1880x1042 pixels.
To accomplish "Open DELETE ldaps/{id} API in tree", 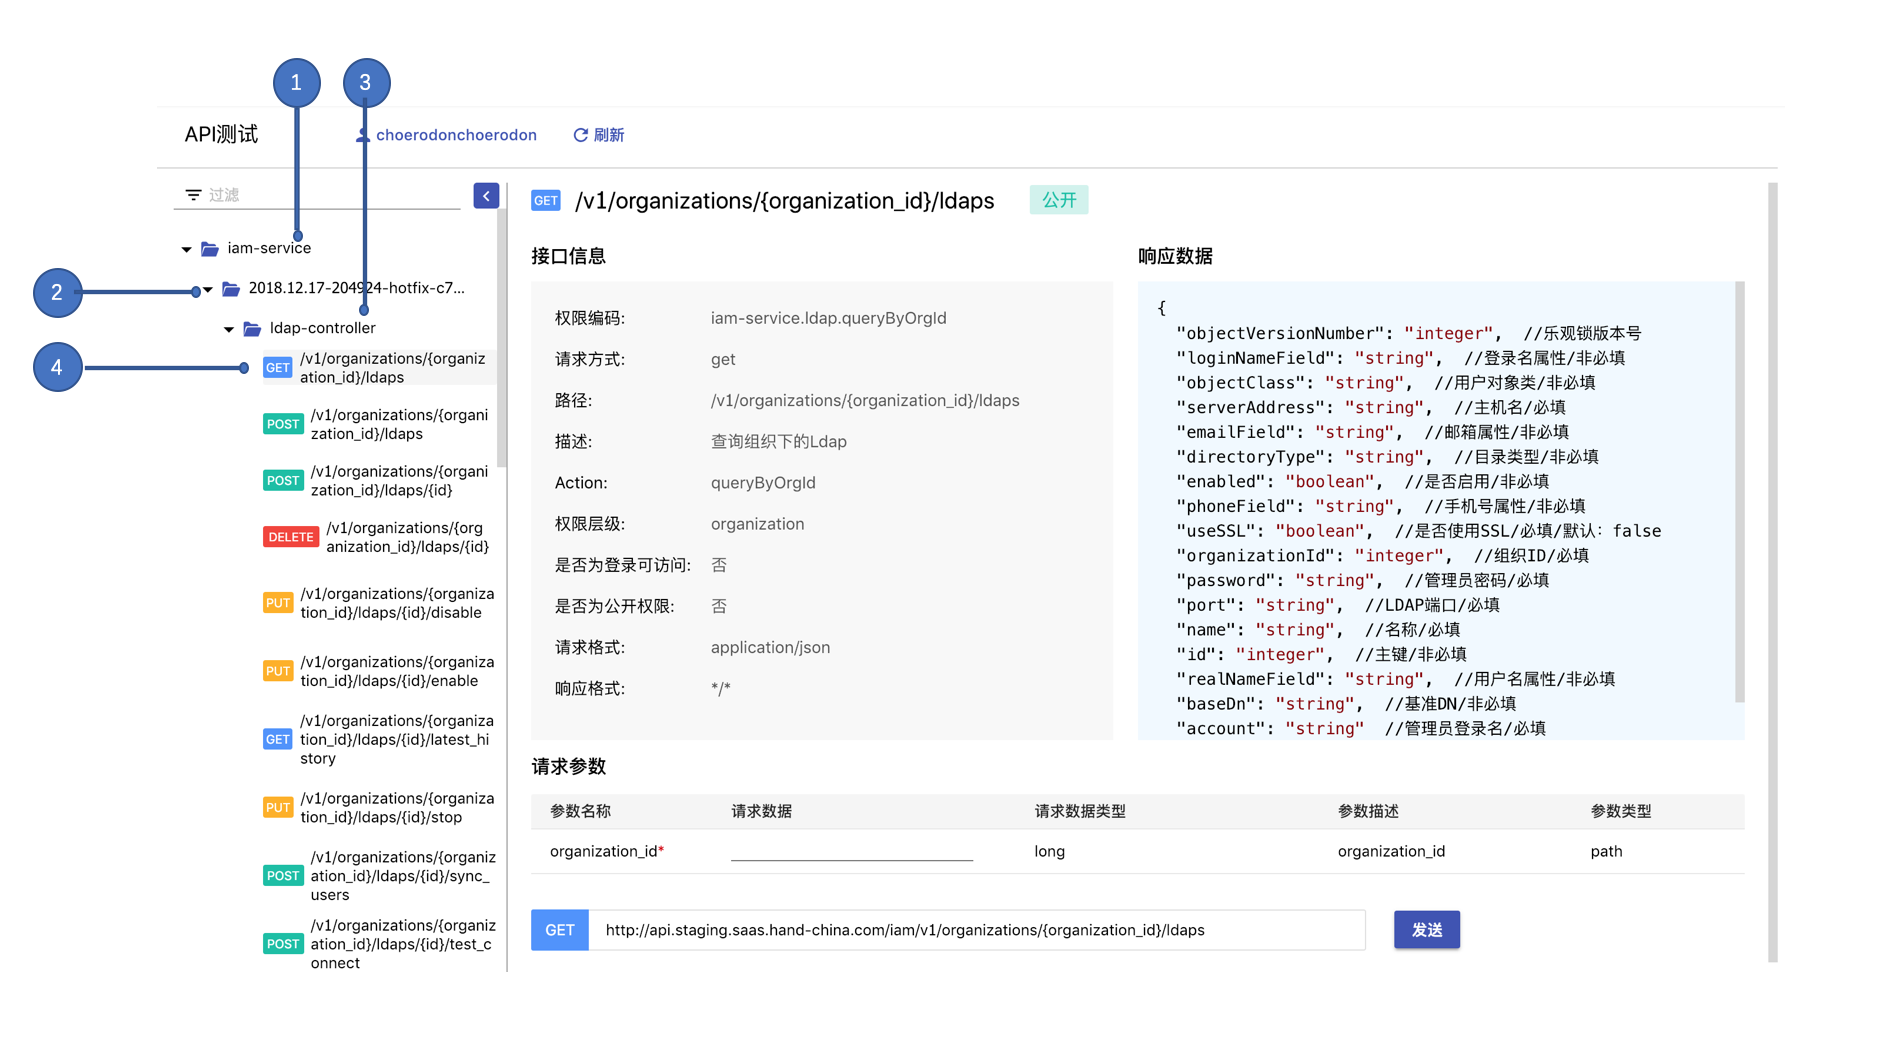I will [x=407, y=537].
